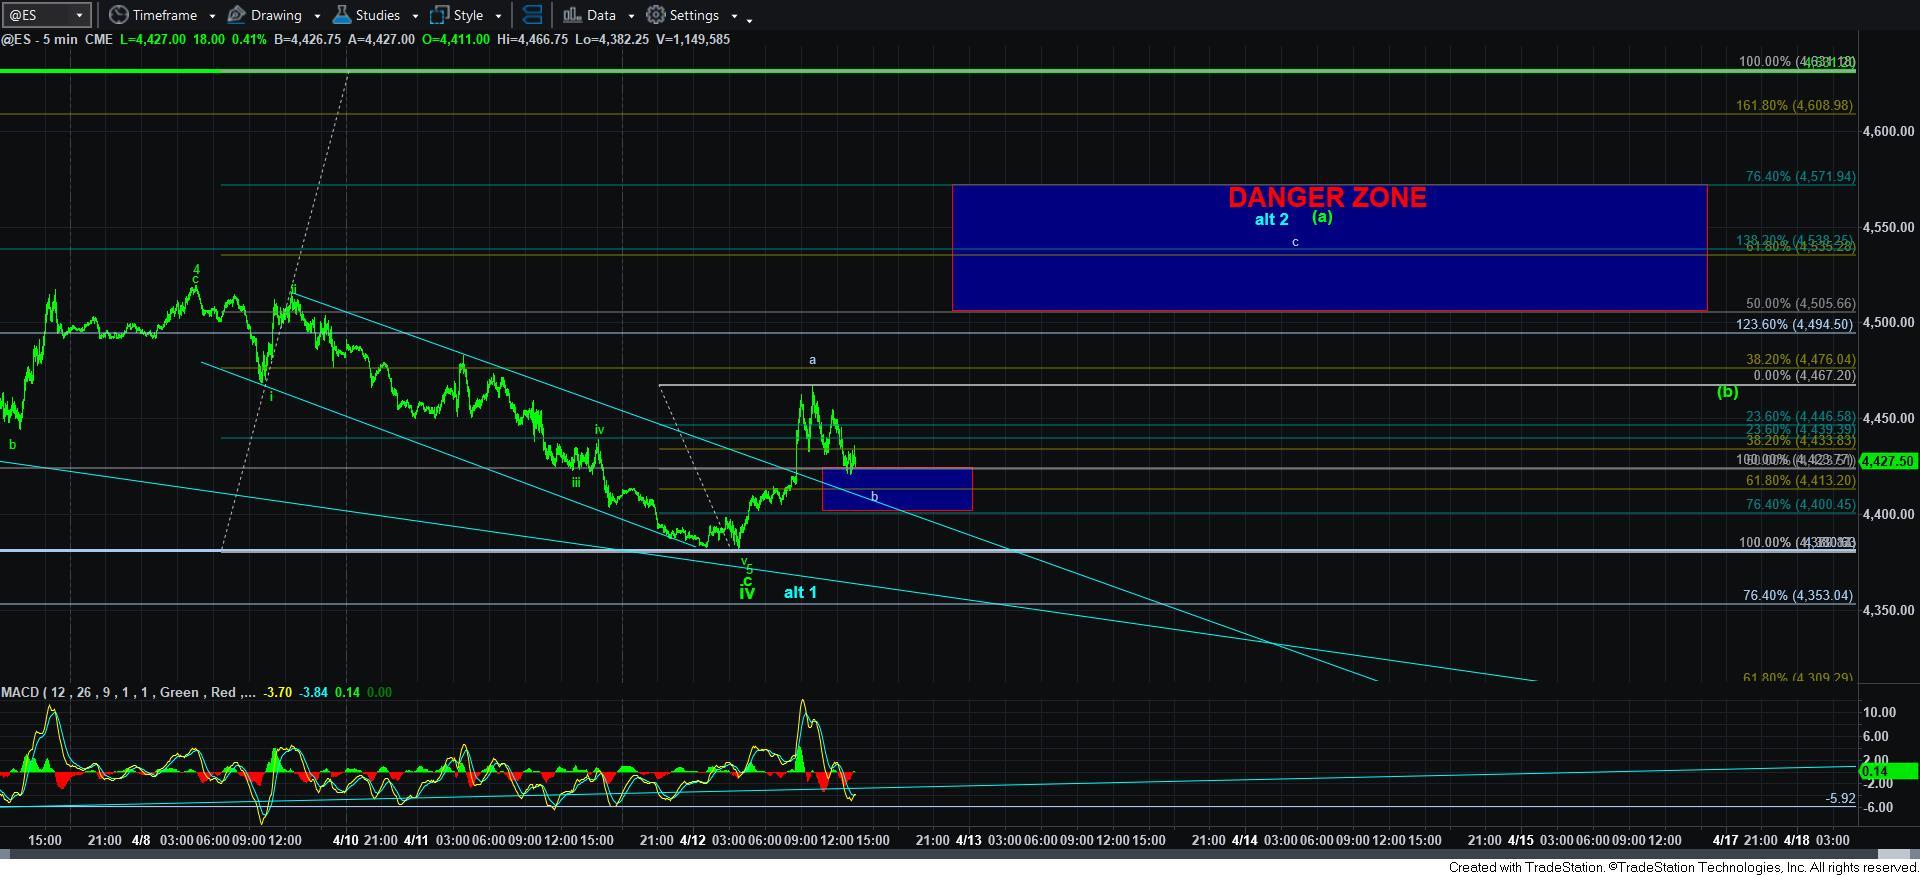Expand the Data dropdown arrow
Screen dimensions: 1920x875
pyautogui.click(x=630, y=16)
